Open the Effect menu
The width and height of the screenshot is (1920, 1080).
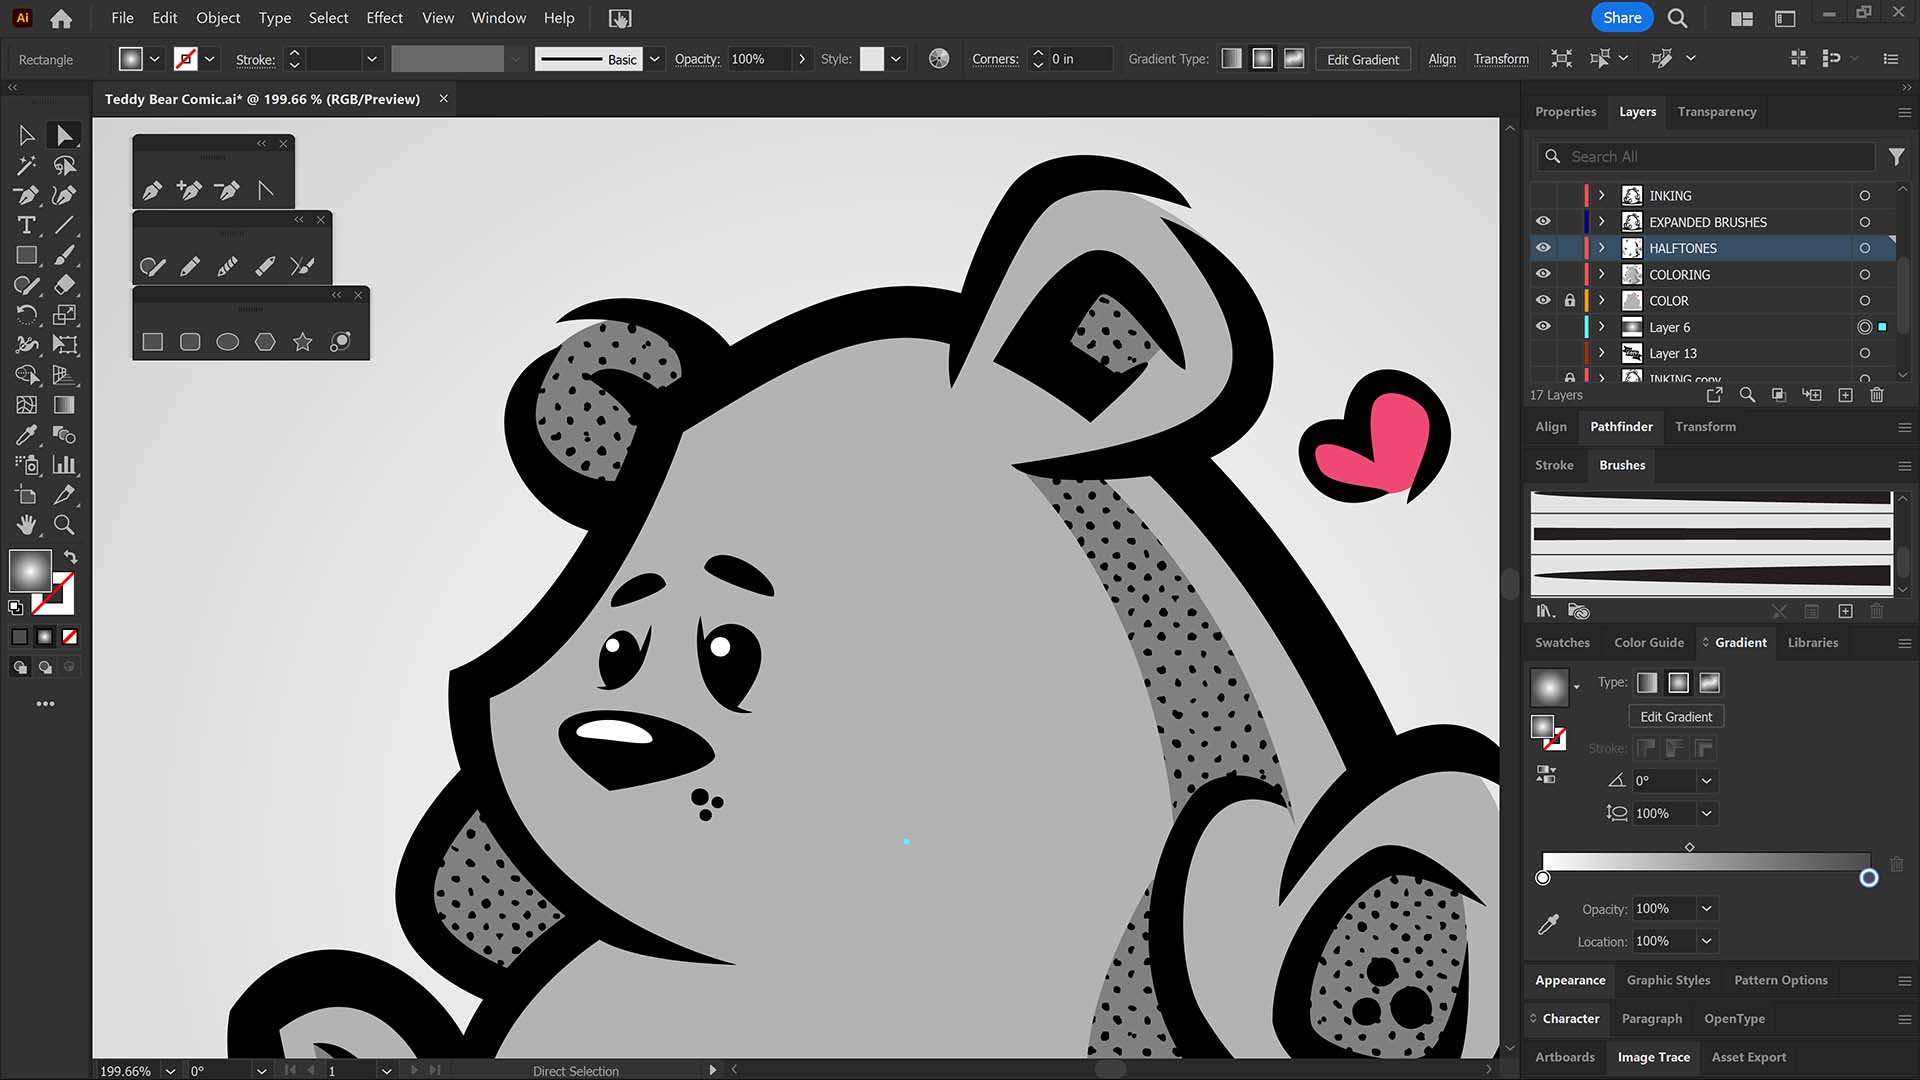[384, 18]
